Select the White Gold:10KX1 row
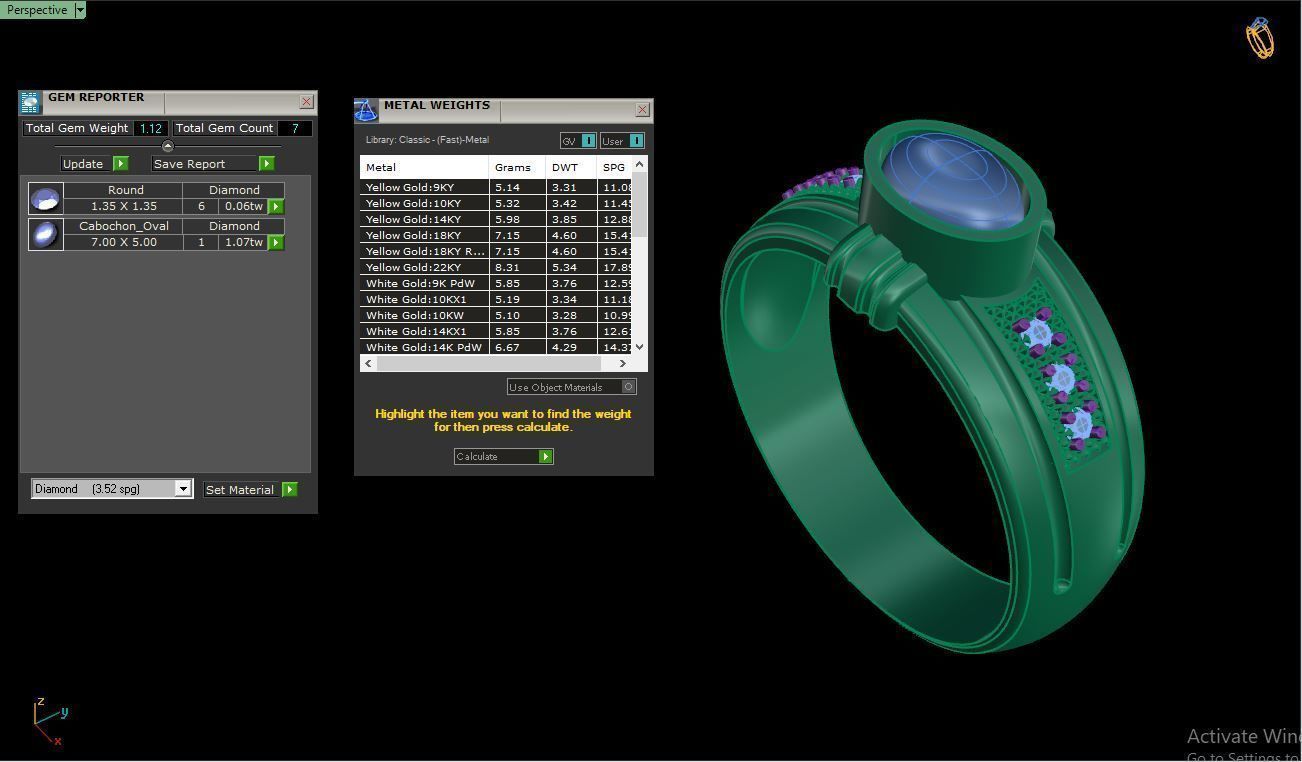The height and width of the screenshot is (762, 1302). (x=497, y=299)
